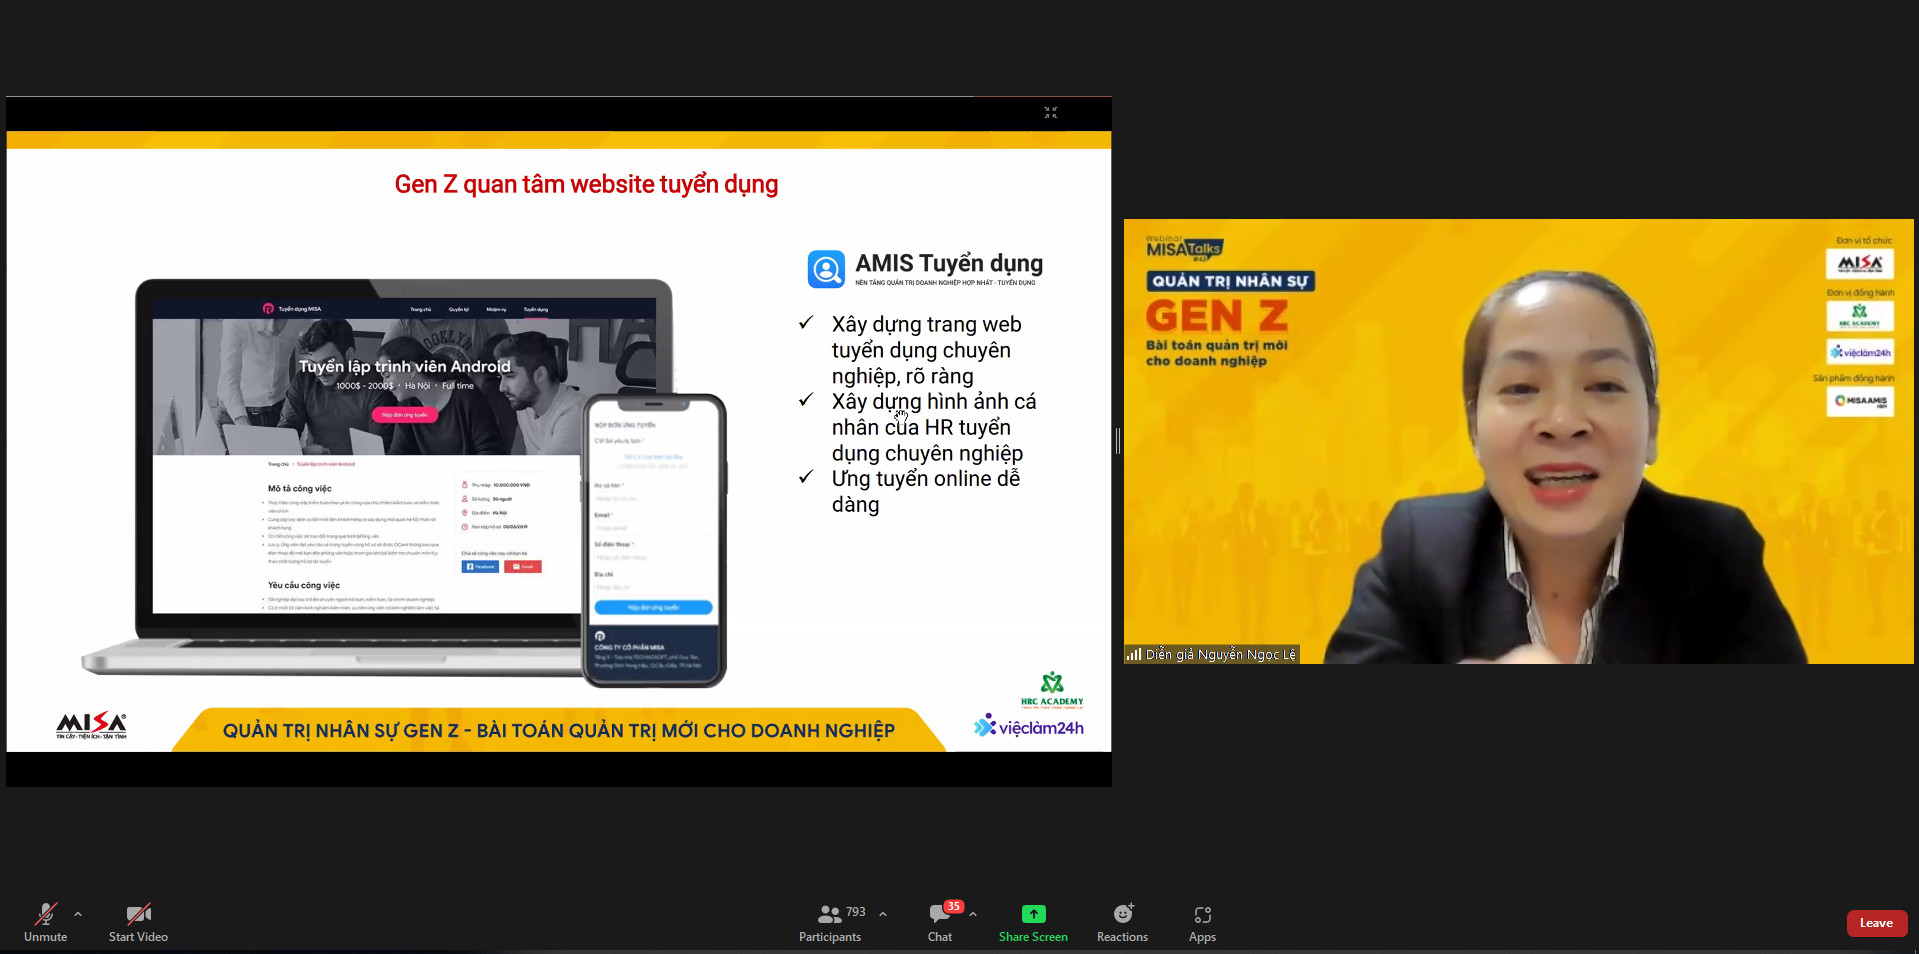This screenshot has width=1919, height=954.
Task: Unmute the microphone
Action: coord(45,922)
